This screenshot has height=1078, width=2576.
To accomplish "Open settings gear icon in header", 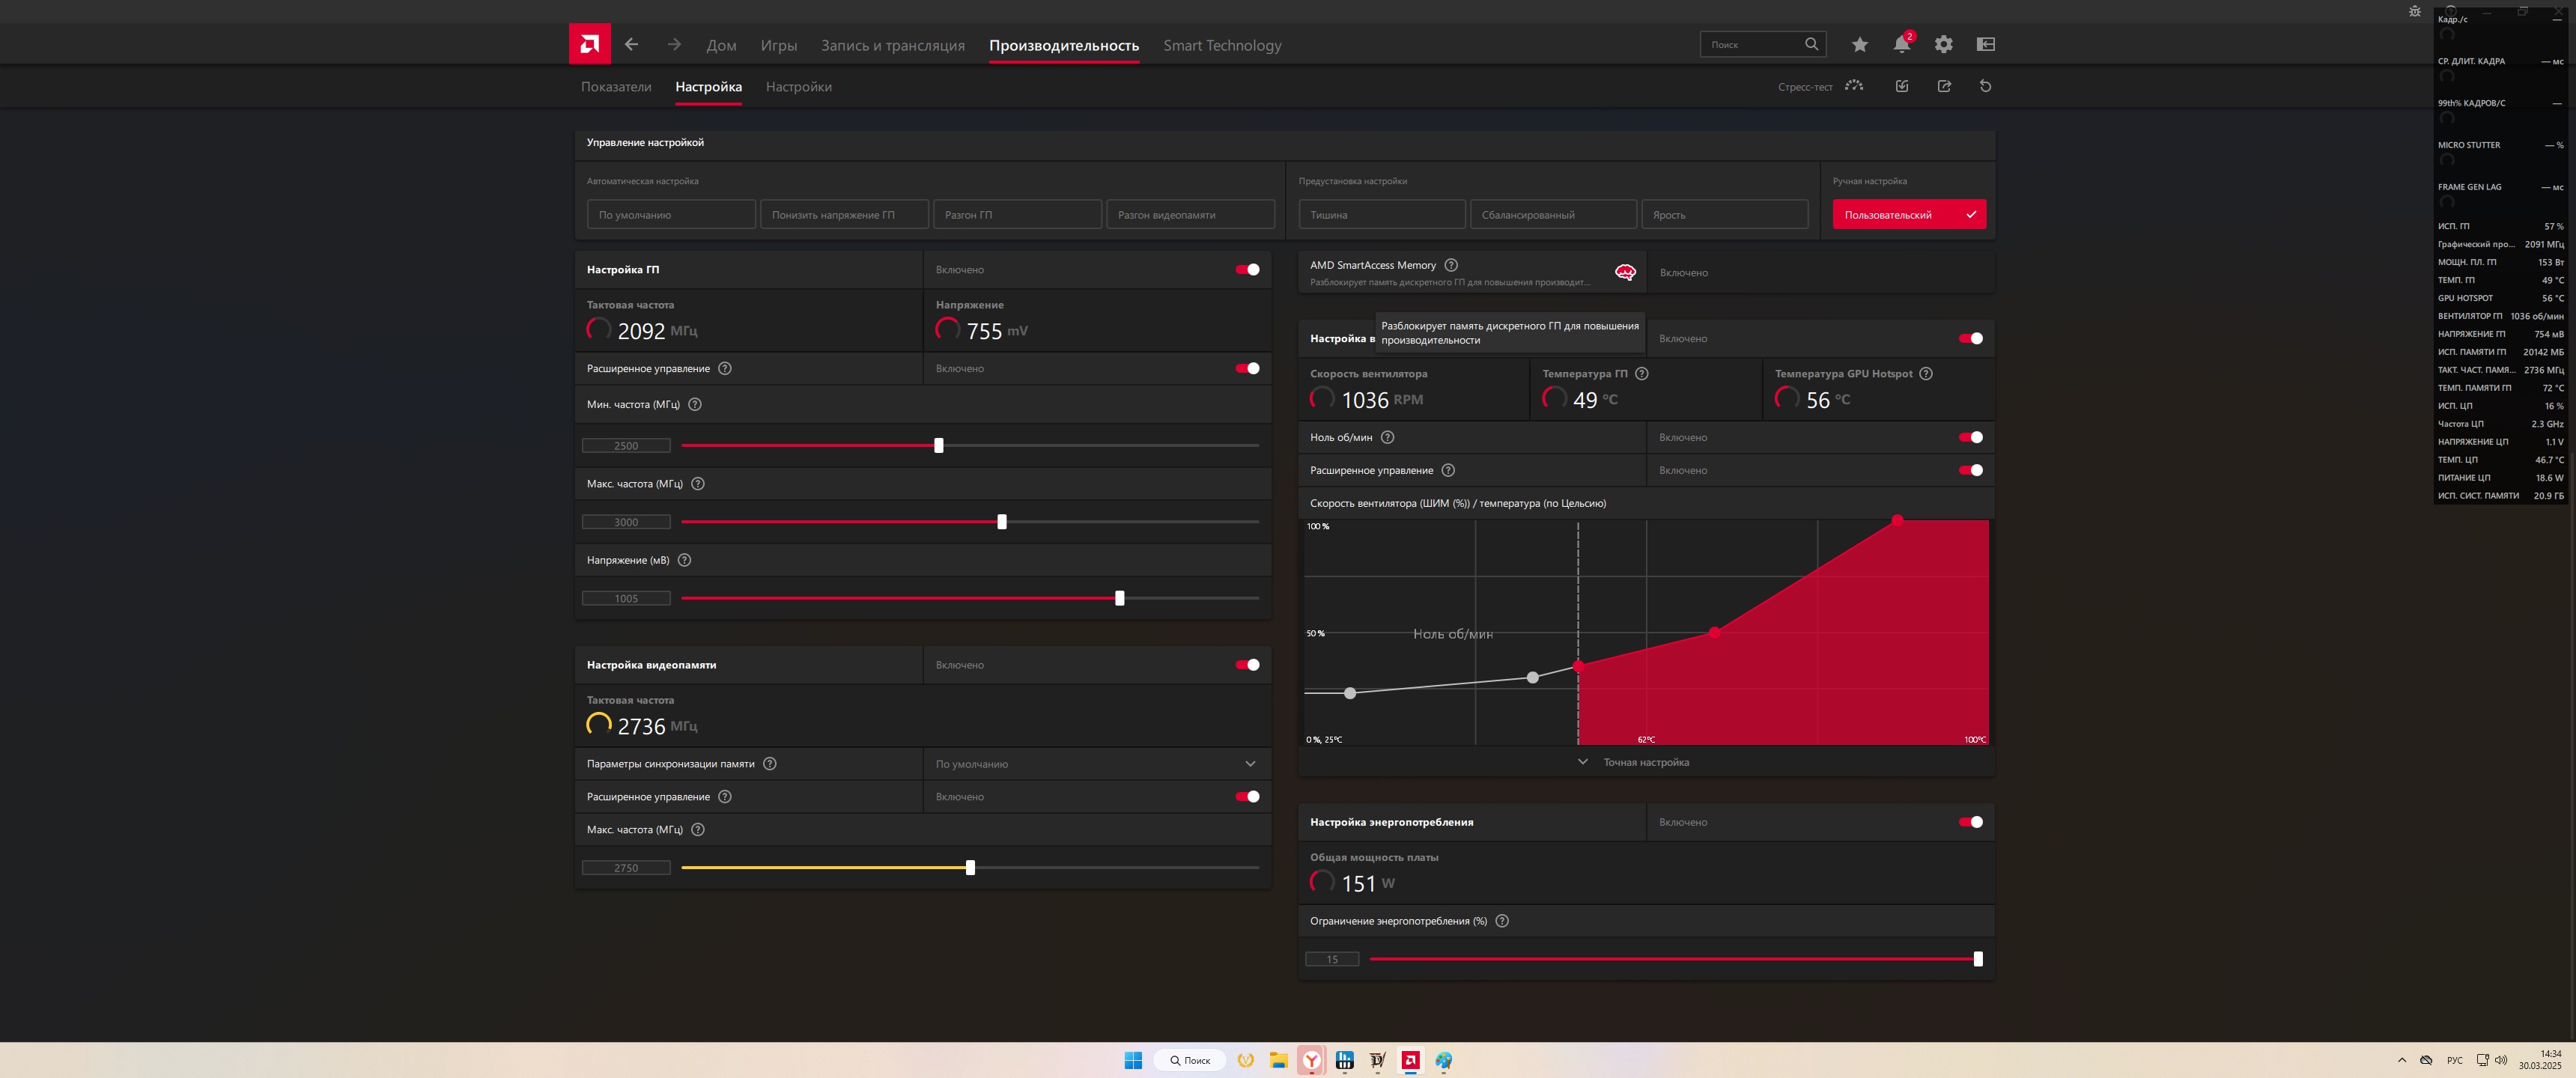I will [x=1943, y=44].
